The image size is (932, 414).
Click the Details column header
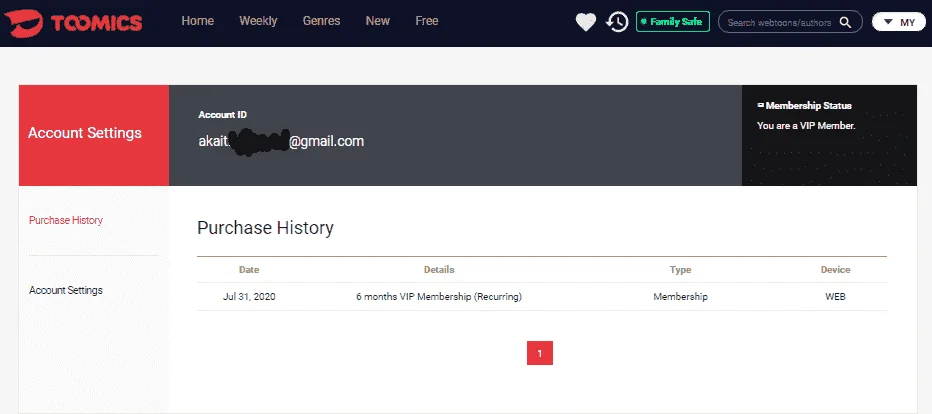439,270
